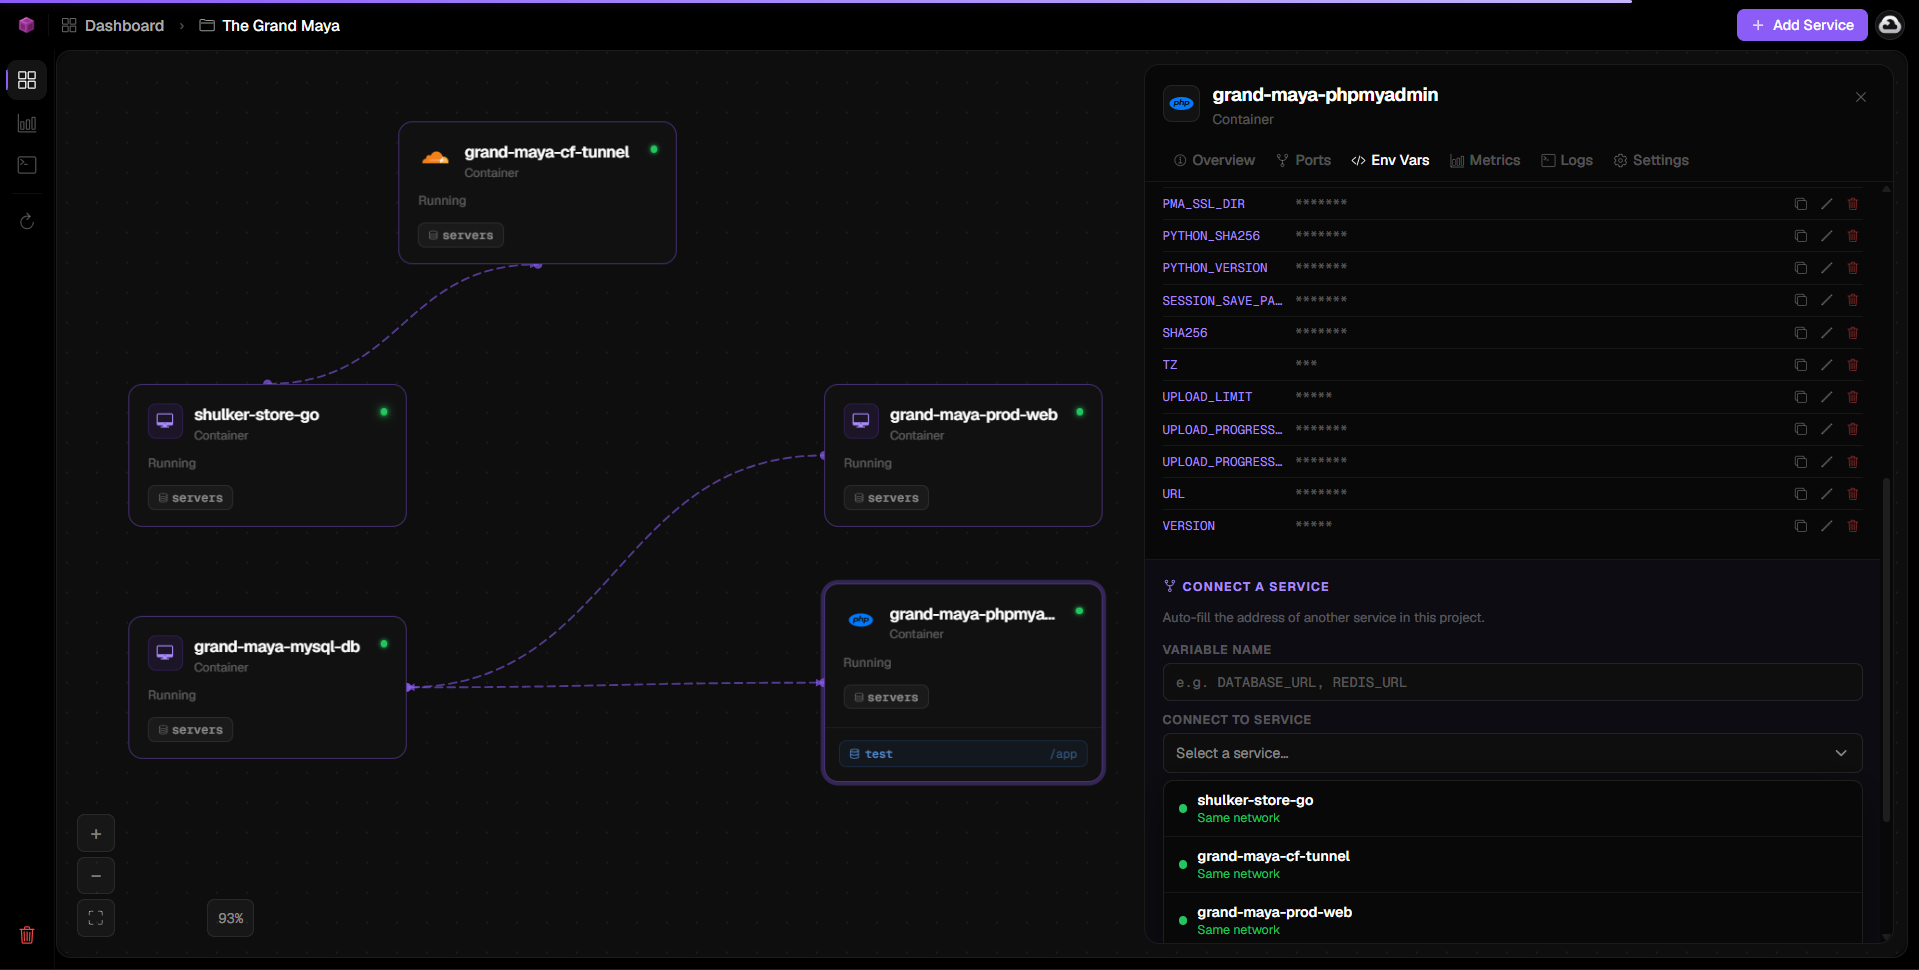Choose grand-maya-prod-web from service list
The height and width of the screenshot is (970, 1919).
1512,920
